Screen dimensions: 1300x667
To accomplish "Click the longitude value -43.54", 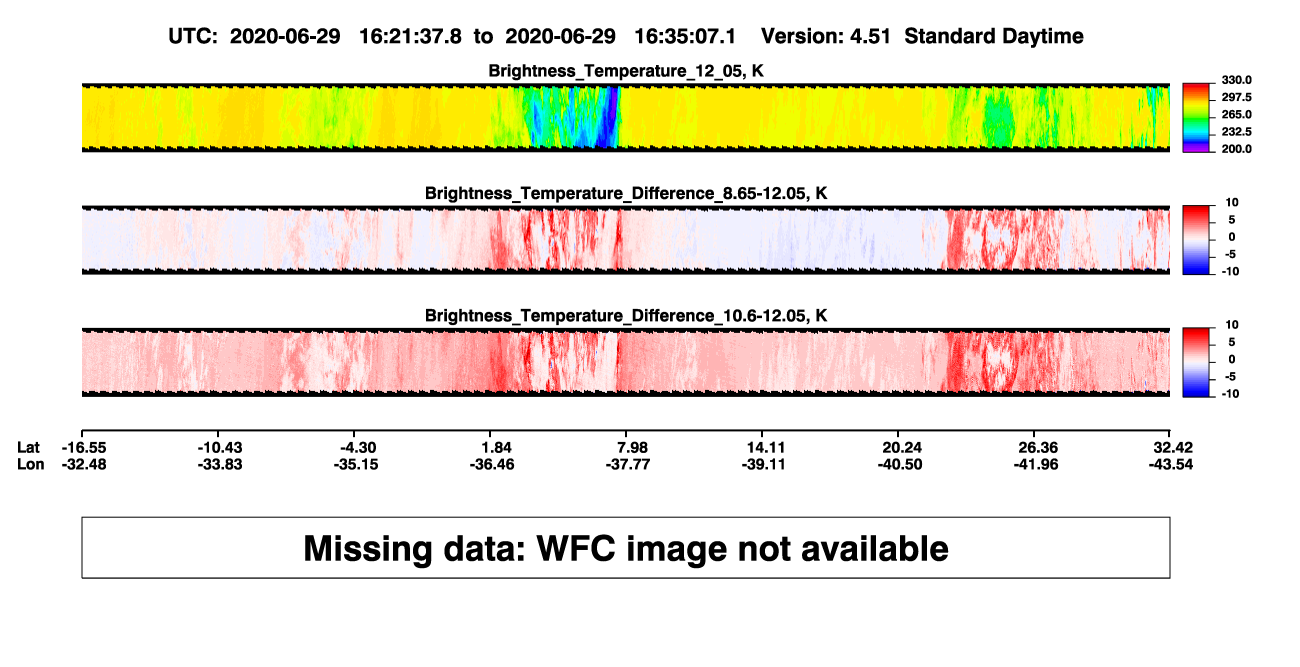I will (x=1169, y=464).
